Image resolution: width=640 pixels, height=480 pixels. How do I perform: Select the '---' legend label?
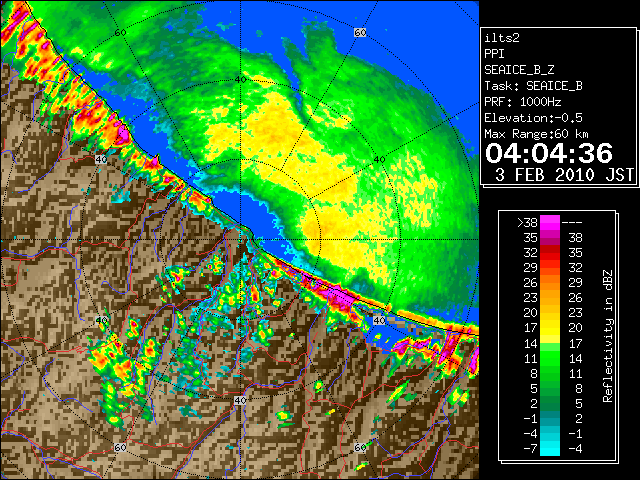pyautogui.click(x=572, y=223)
